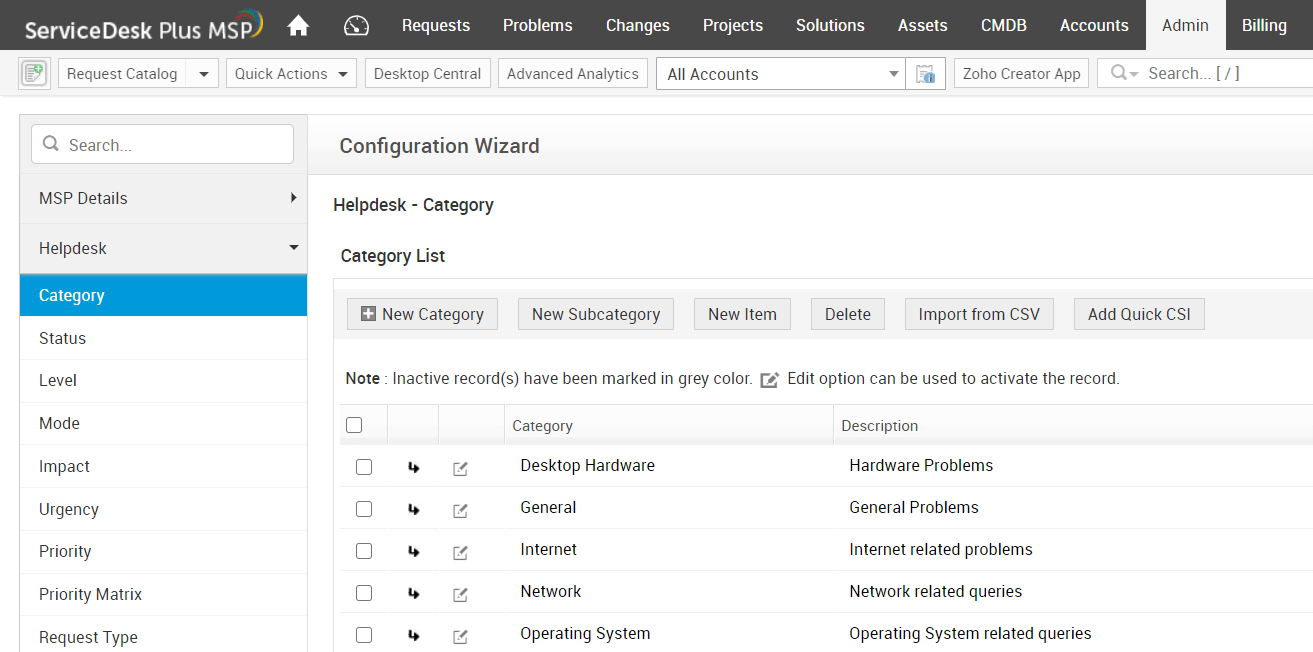
Task: Show subcategories of the Network category
Action: [413, 594]
